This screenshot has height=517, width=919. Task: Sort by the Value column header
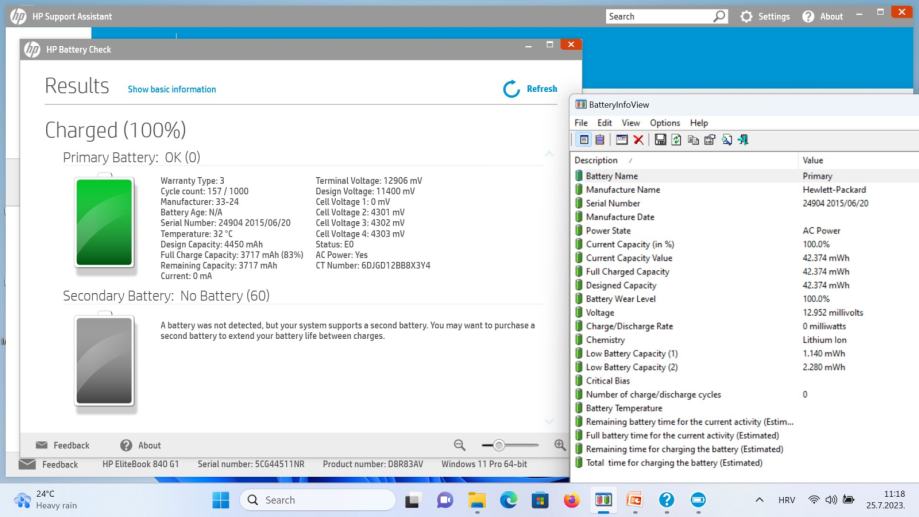(x=858, y=160)
